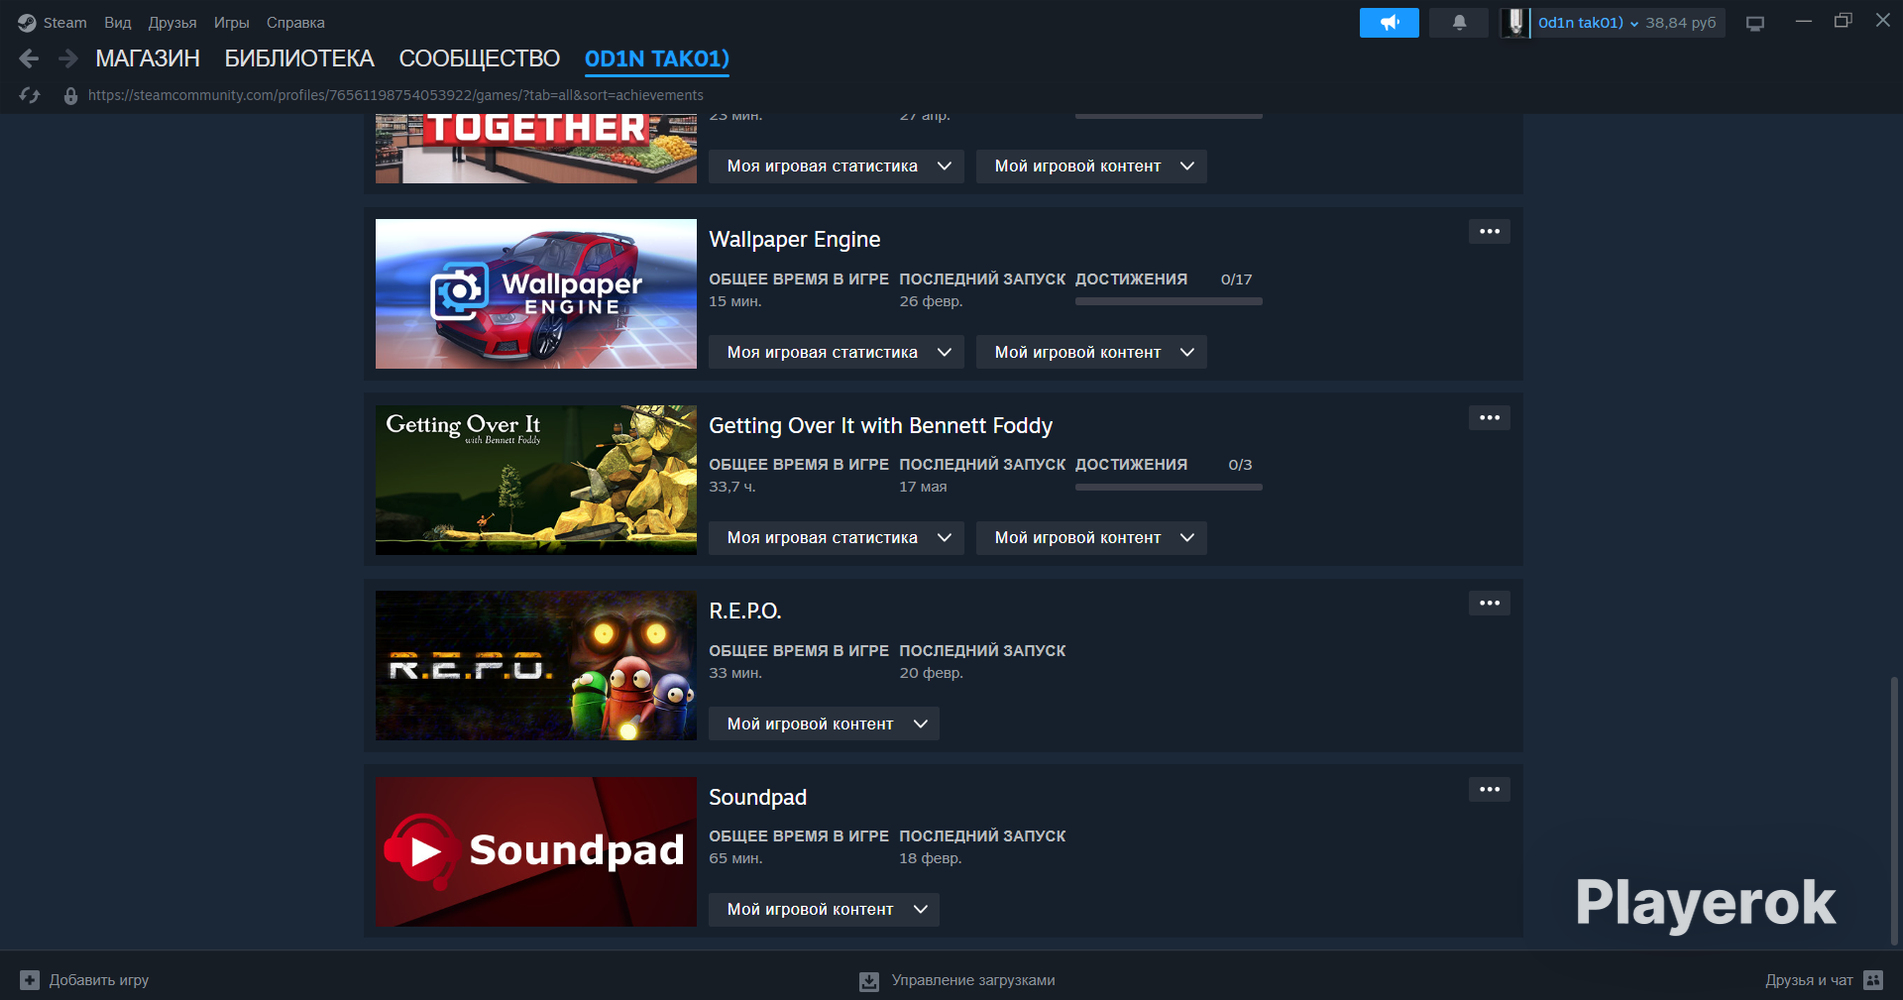Click the 15 мин. playtime for Wallpaper Engine
This screenshot has width=1903, height=1000.
click(735, 301)
